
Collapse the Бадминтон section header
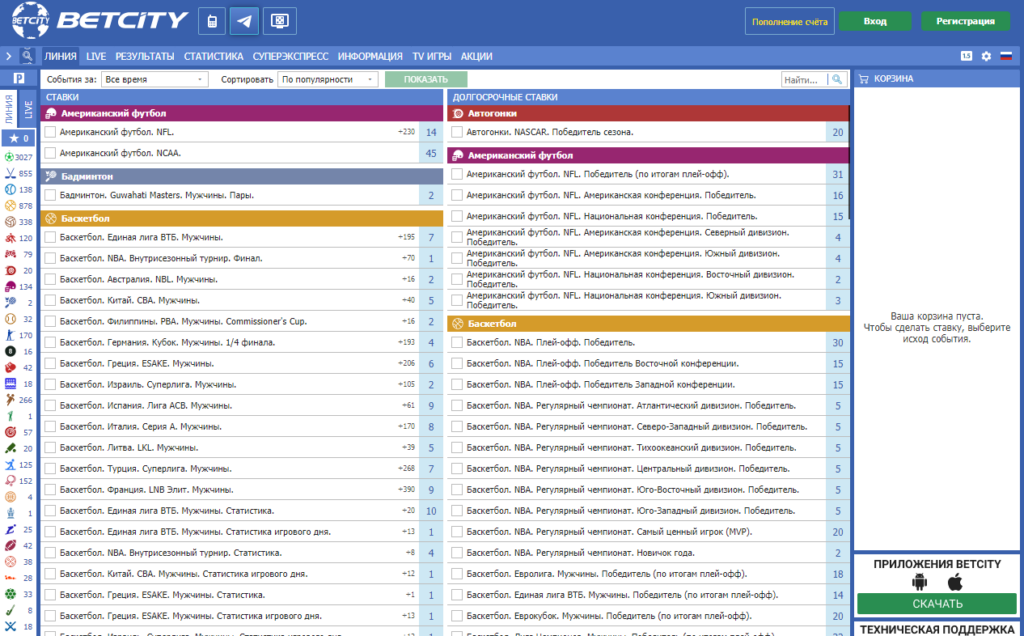pos(242,176)
